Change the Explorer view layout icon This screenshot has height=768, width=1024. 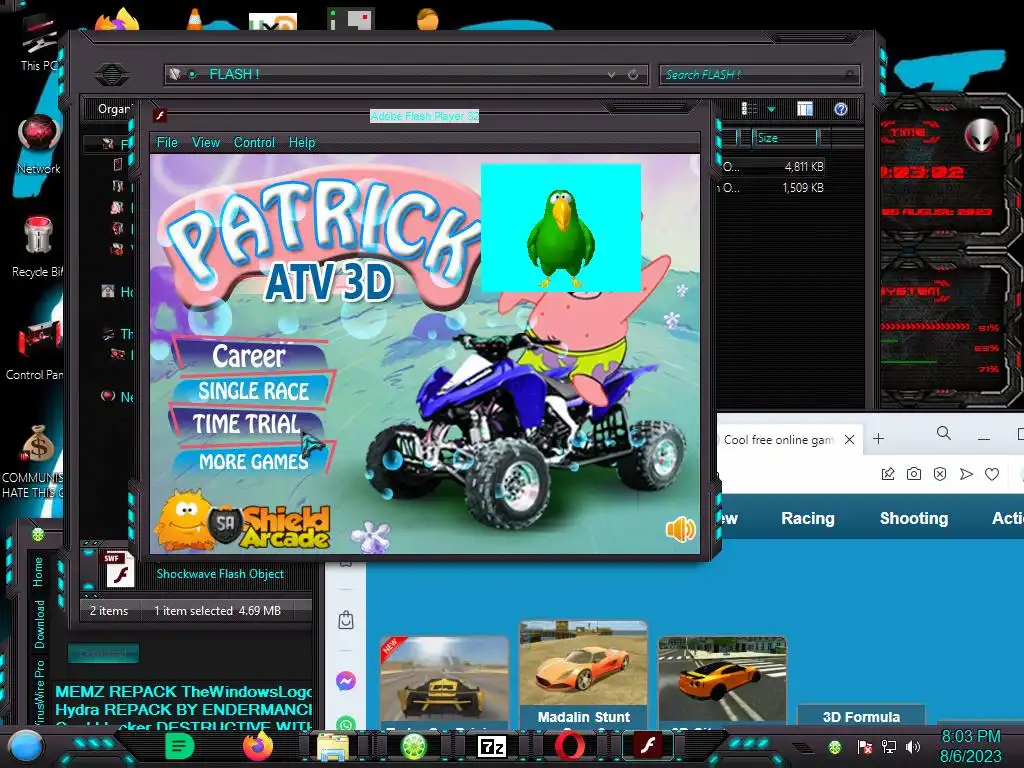click(x=749, y=109)
